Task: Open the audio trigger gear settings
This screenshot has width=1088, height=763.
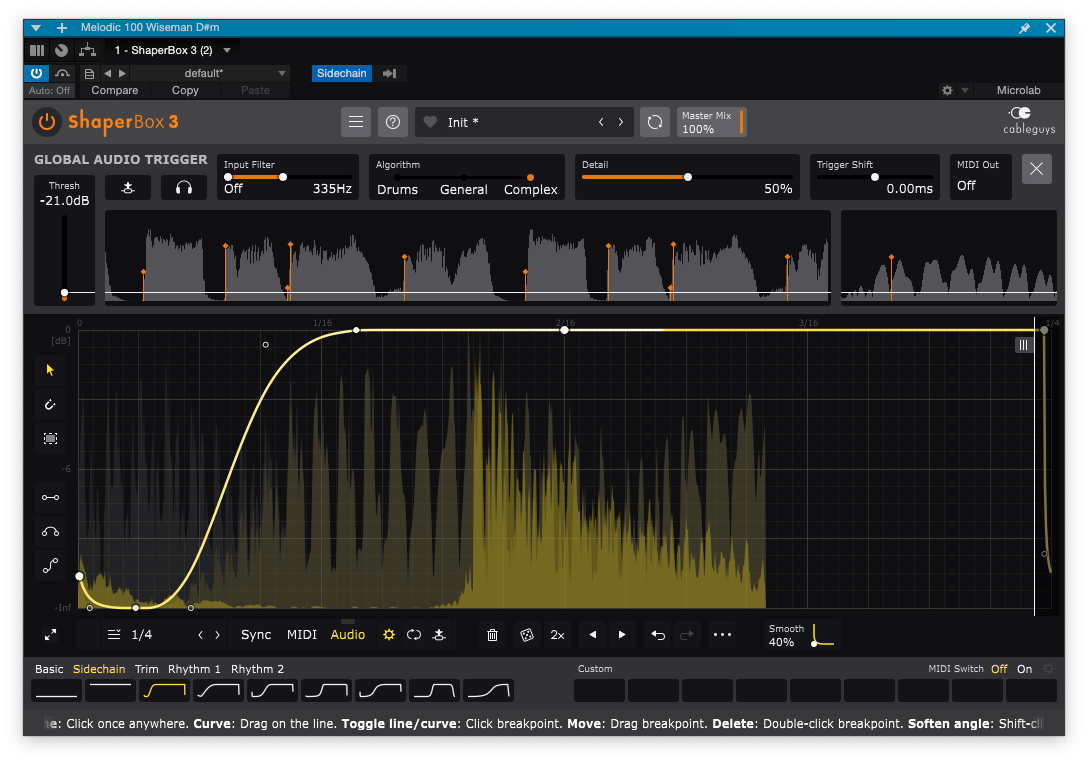Action: click(x=389, y=635)
